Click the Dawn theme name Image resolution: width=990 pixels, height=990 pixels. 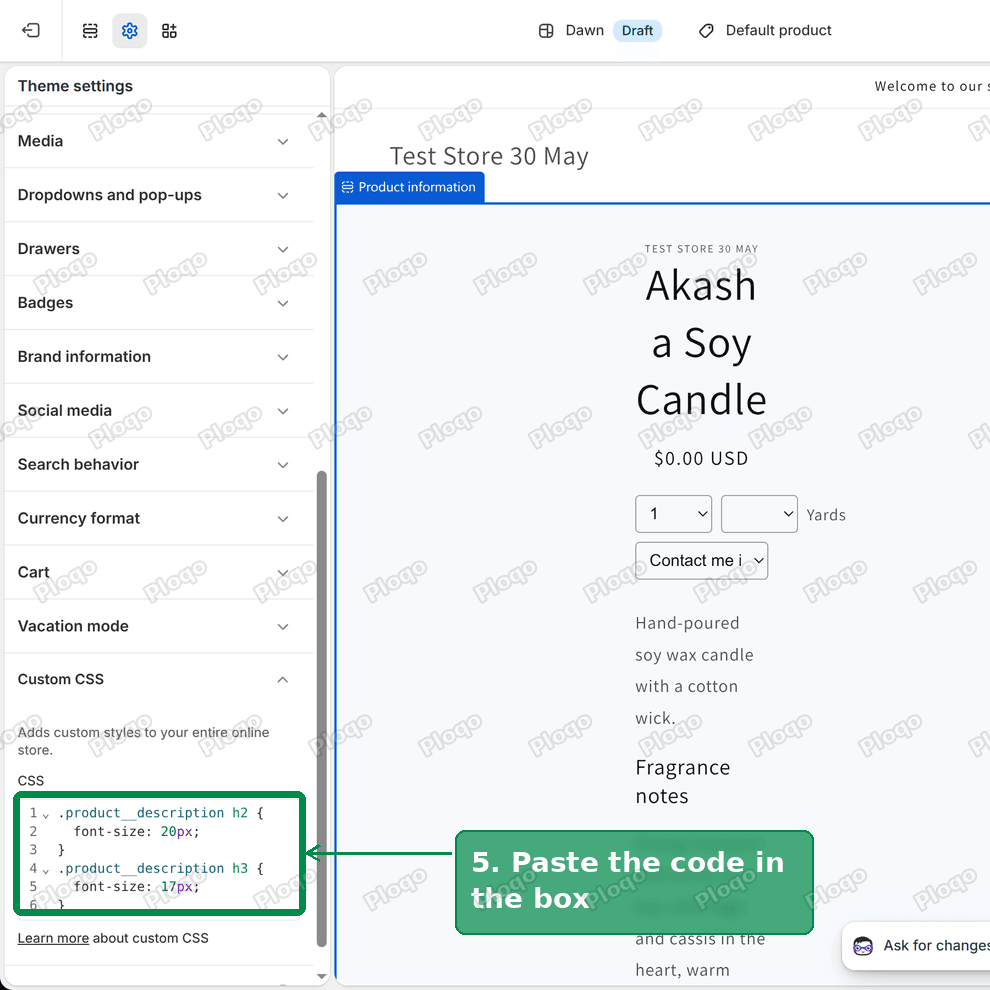(x=585, y=30)
